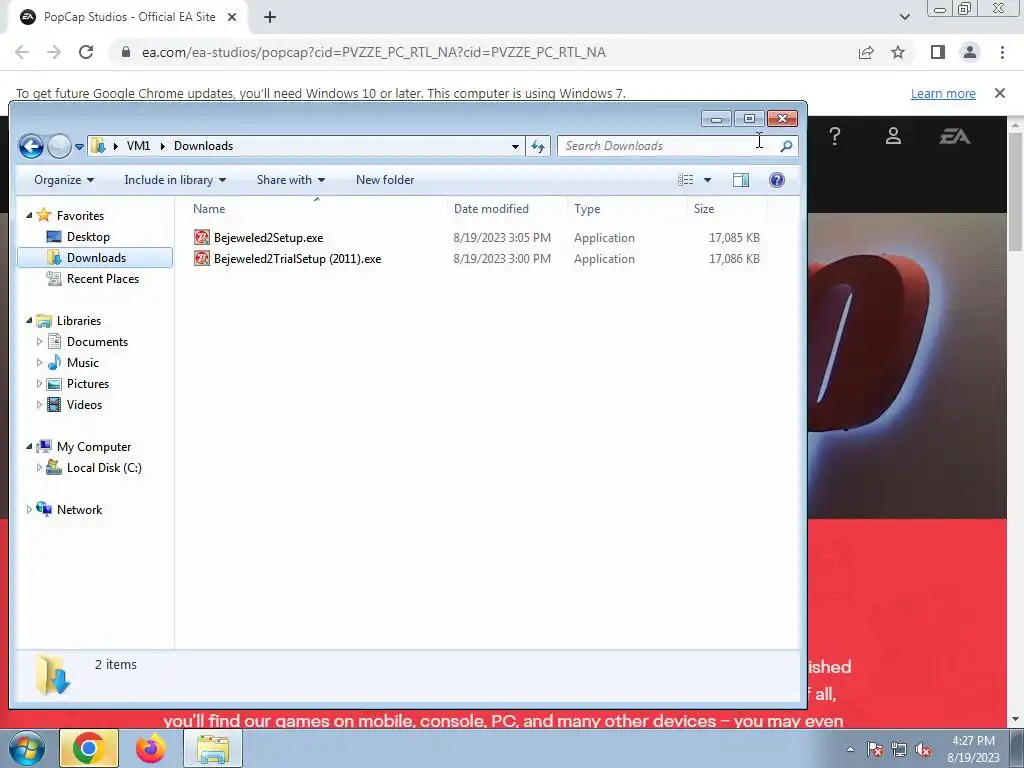Go back in Explorer window
This screenshot has width=1024, height=768.
pos(31,146)
